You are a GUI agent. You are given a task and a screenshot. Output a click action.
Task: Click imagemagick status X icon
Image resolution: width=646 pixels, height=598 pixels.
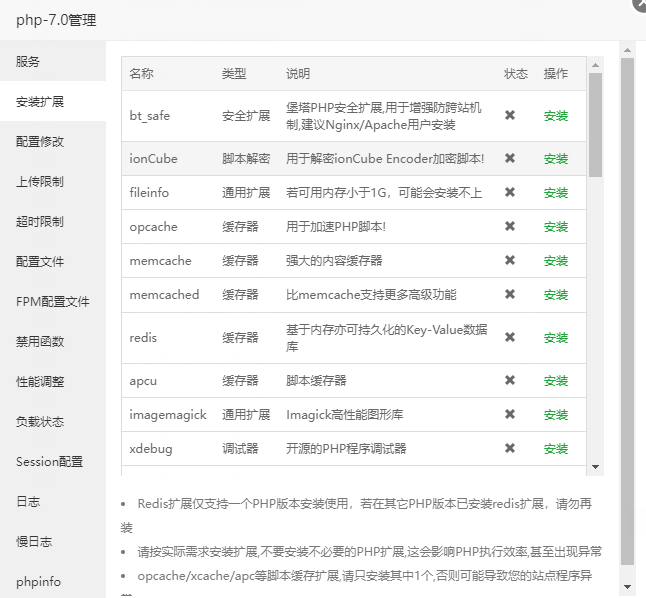pyautogui.click(x=510, y=414)
